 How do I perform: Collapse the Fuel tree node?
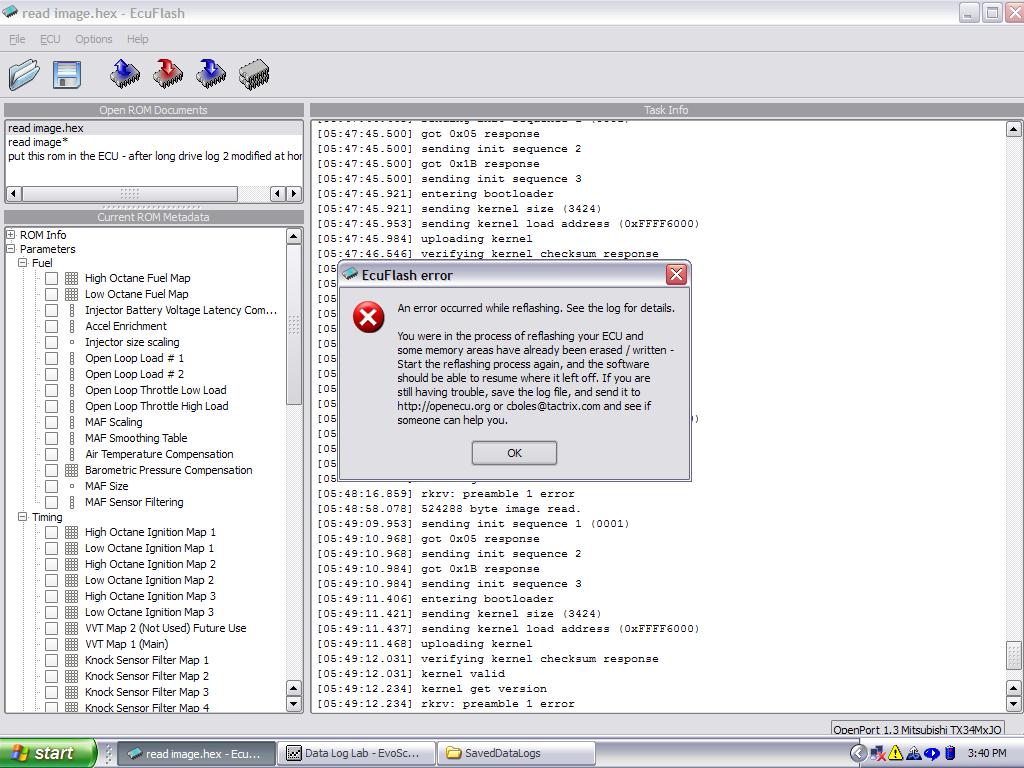pos(23,263)
